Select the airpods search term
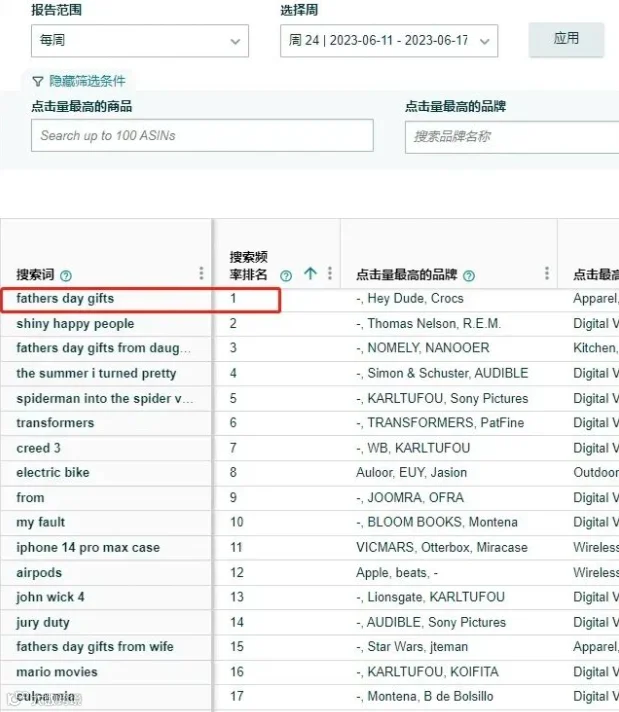Image resolution: width=619 pixels, height=712 pixels. (39, 573)
